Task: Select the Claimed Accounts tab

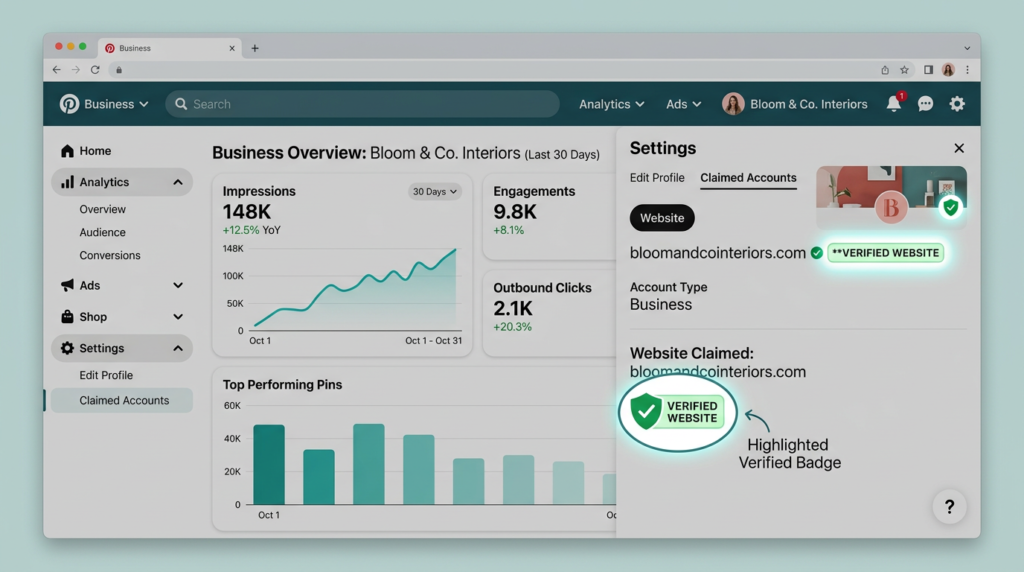Action: (x=748, y=178)
